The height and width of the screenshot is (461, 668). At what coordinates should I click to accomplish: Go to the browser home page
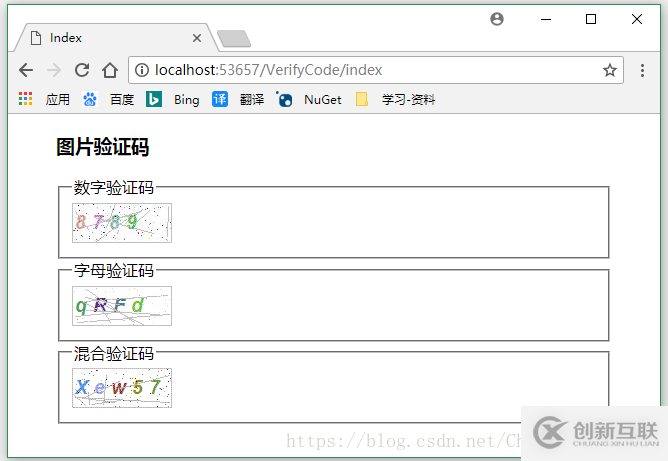point(110,70)
